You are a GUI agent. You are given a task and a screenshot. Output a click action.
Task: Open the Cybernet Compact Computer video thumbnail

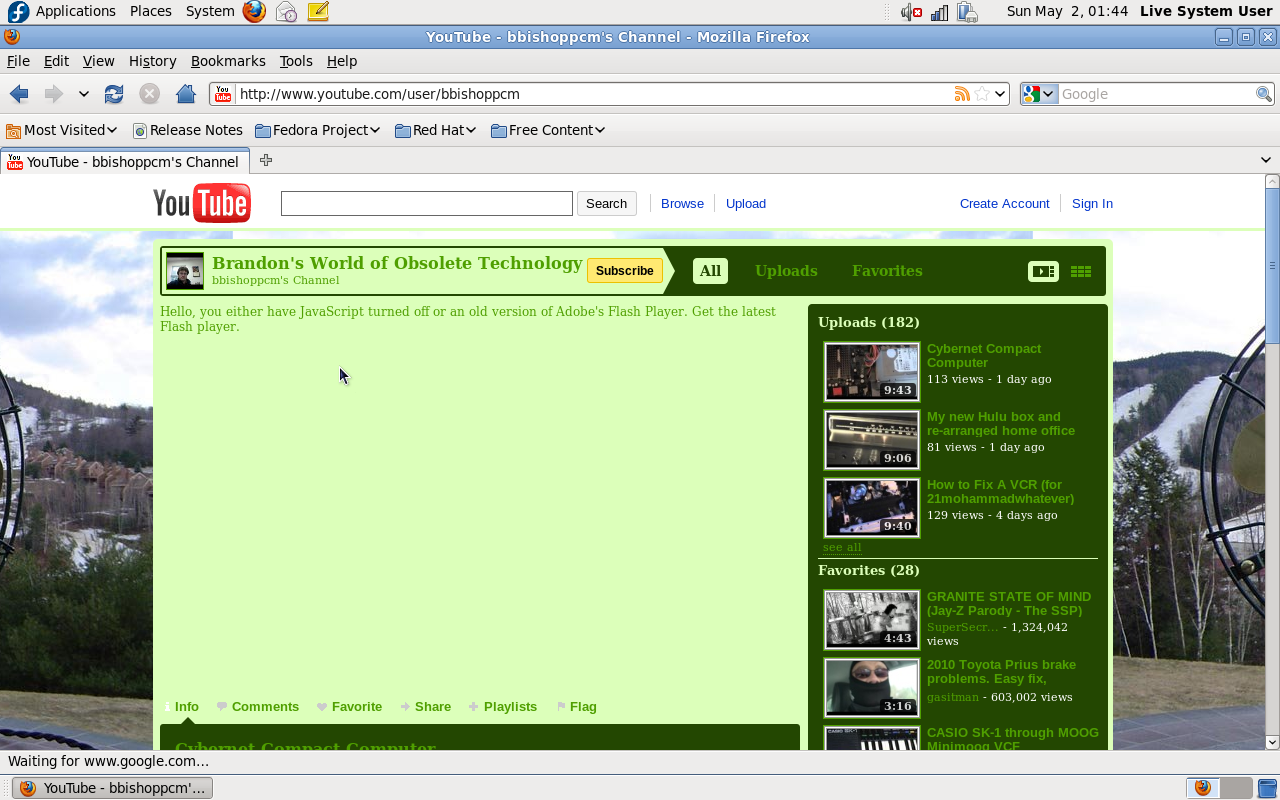click(871, 371)
